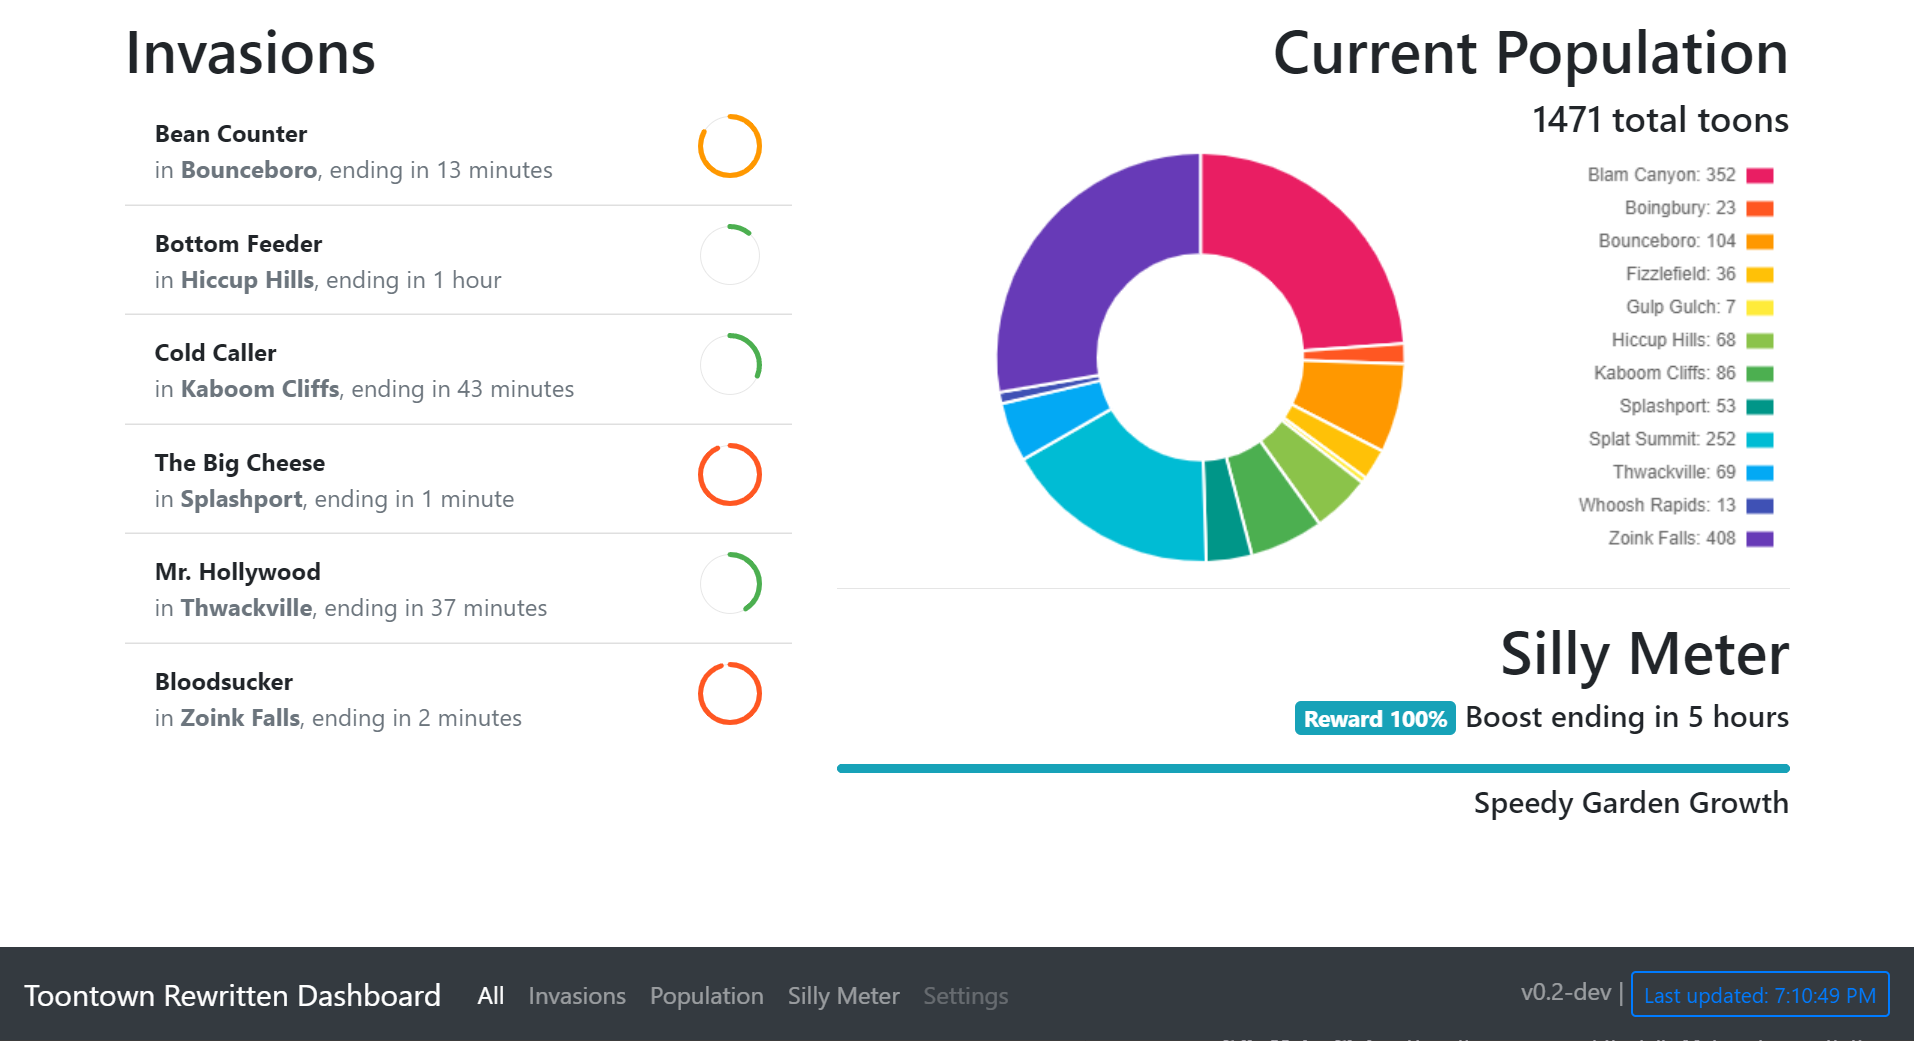The height and width of the screenshot is (1041, 1914).
Task: Click the 'Bounceboro: 104' legend label
Action: [x=1667, y=241]
